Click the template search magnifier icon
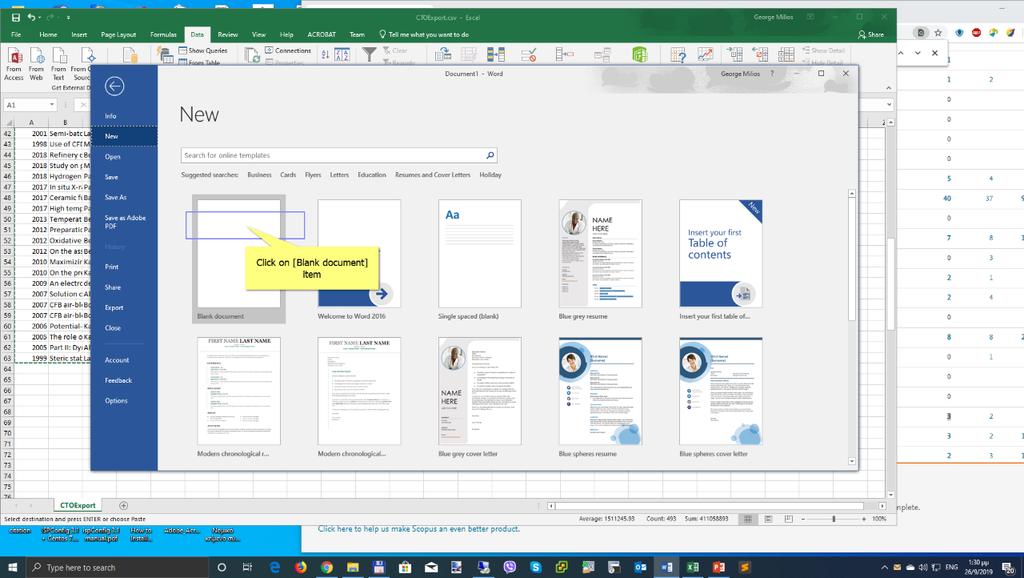Image resolution: width=1024 pixels, height=578 pixels. click(x=490, y=155)
